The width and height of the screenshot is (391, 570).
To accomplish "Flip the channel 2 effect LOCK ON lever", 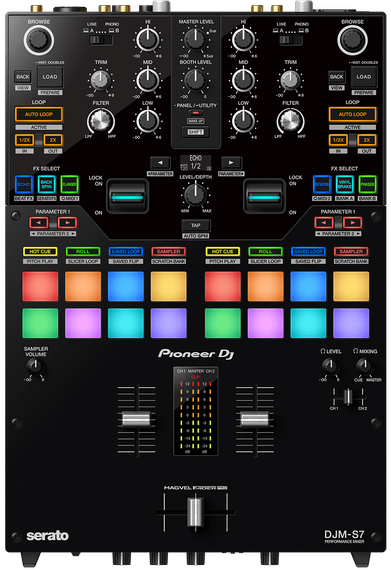I will pos(264,196).
